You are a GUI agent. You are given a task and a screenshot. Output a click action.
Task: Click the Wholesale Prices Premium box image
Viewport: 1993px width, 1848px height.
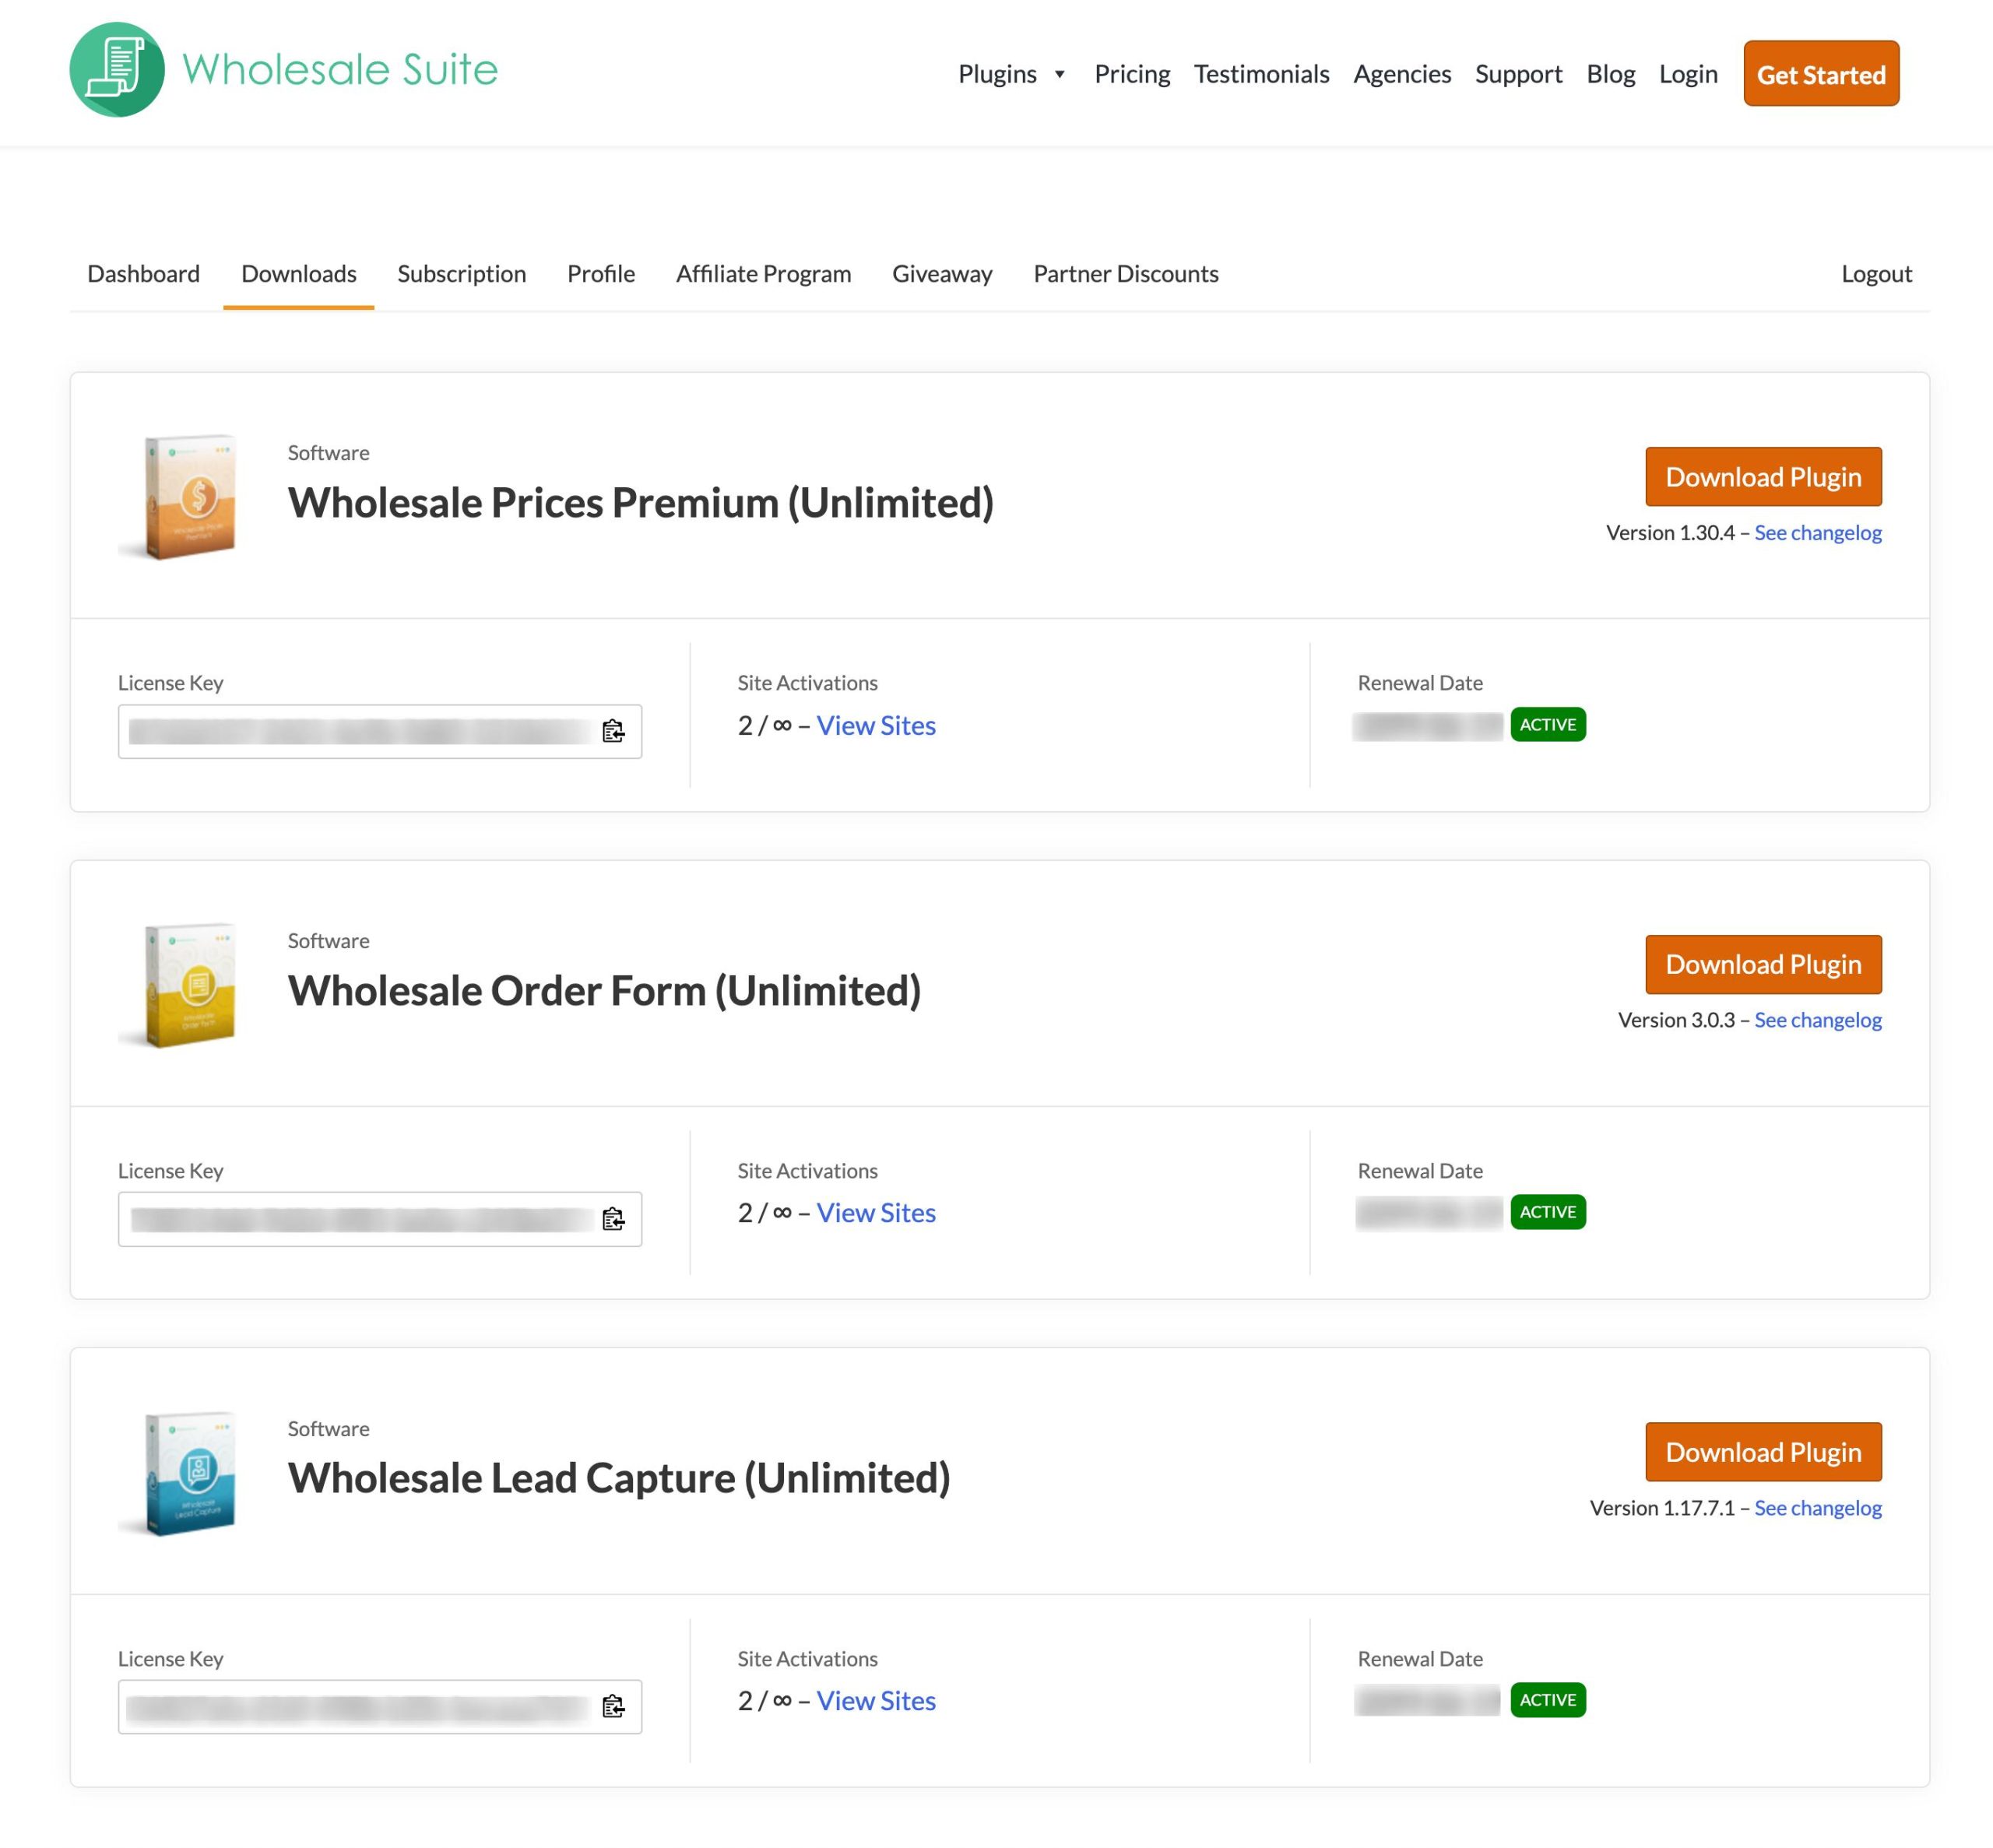[180, 496]
